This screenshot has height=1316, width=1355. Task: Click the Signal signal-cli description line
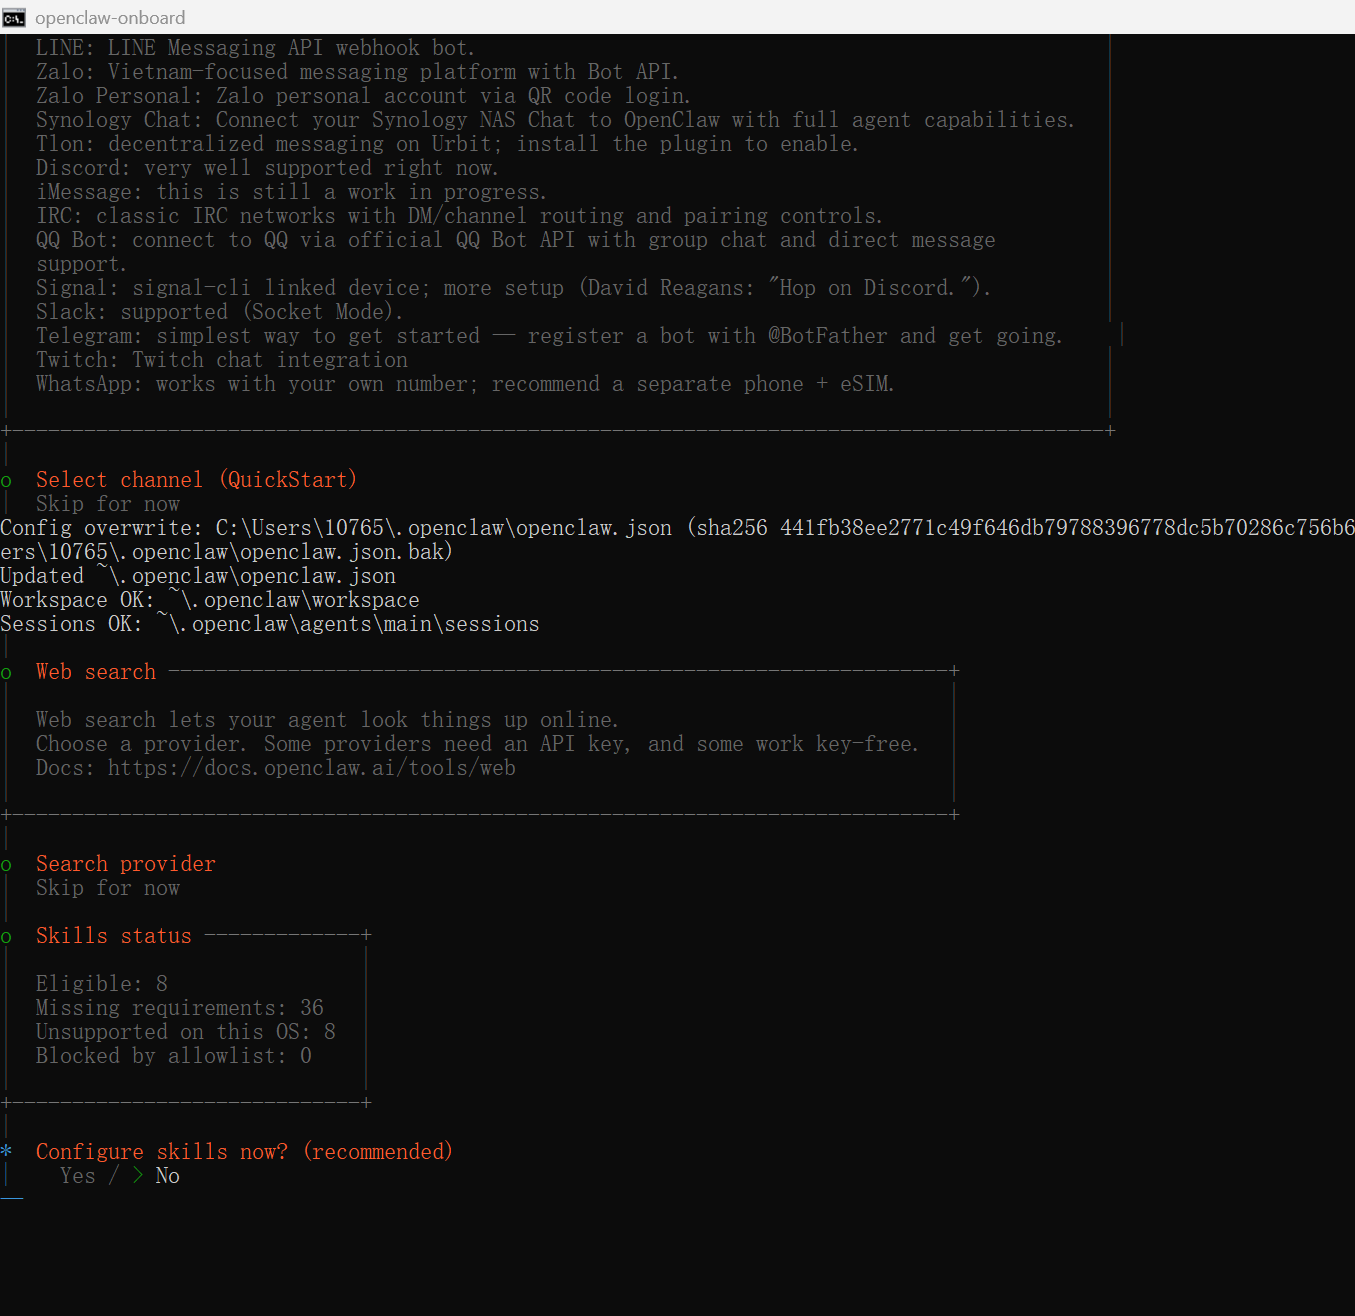coord(513,288)
